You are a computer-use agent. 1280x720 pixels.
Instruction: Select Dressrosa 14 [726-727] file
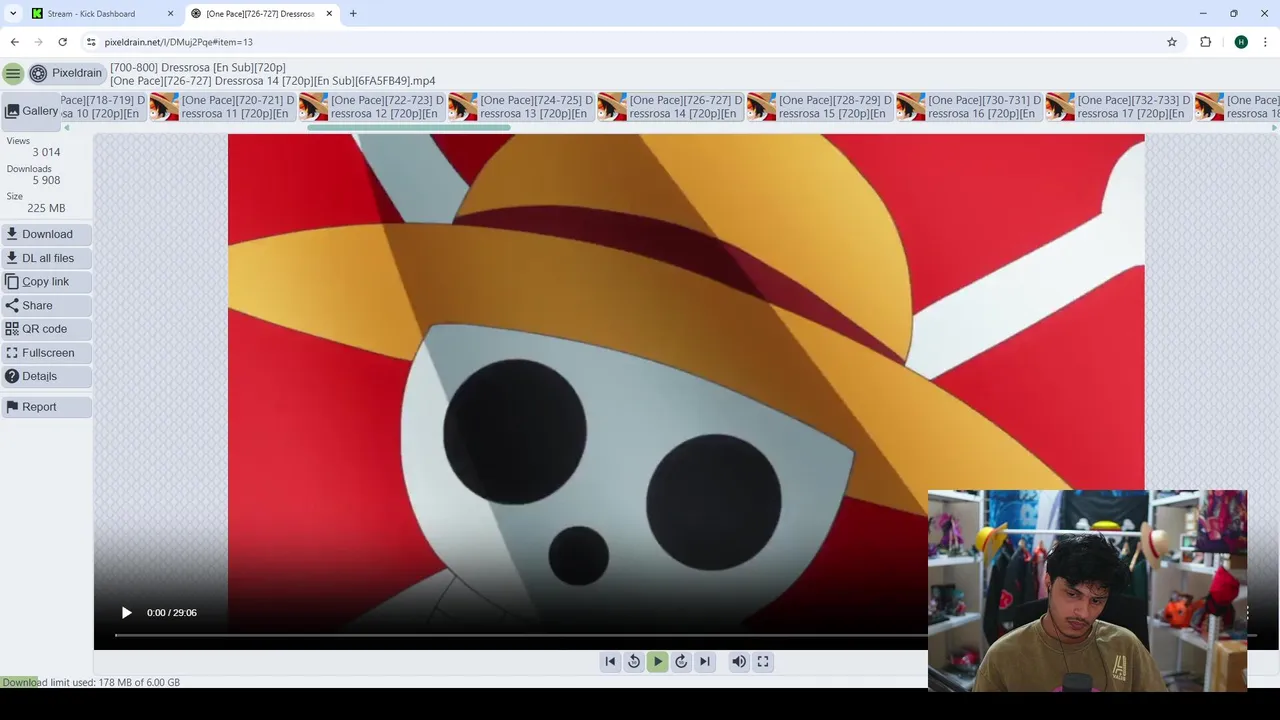(671, 107)
